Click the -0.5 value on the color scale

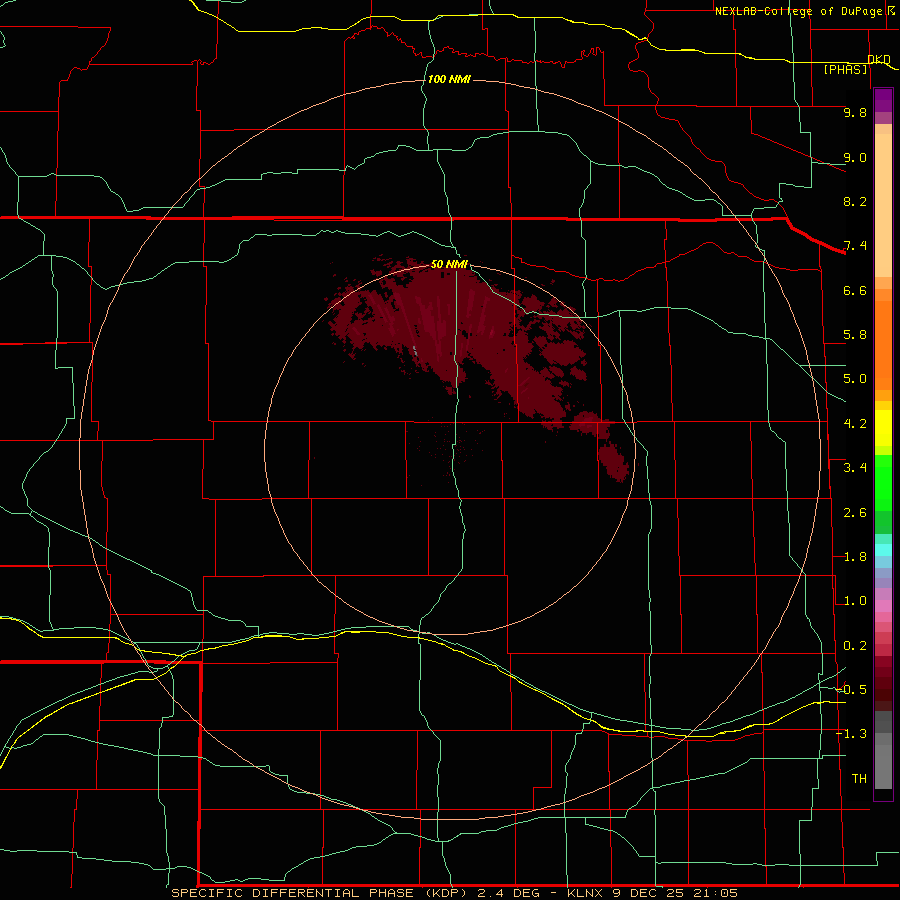[x=851, y=690]
